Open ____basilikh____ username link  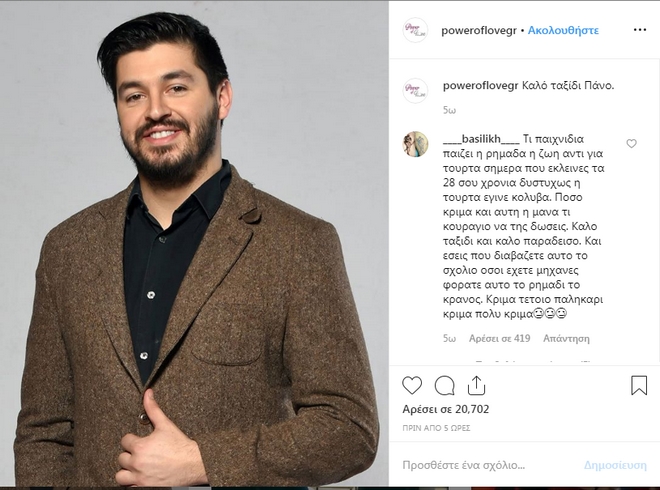pyautogui.click(x=481, y=139)
